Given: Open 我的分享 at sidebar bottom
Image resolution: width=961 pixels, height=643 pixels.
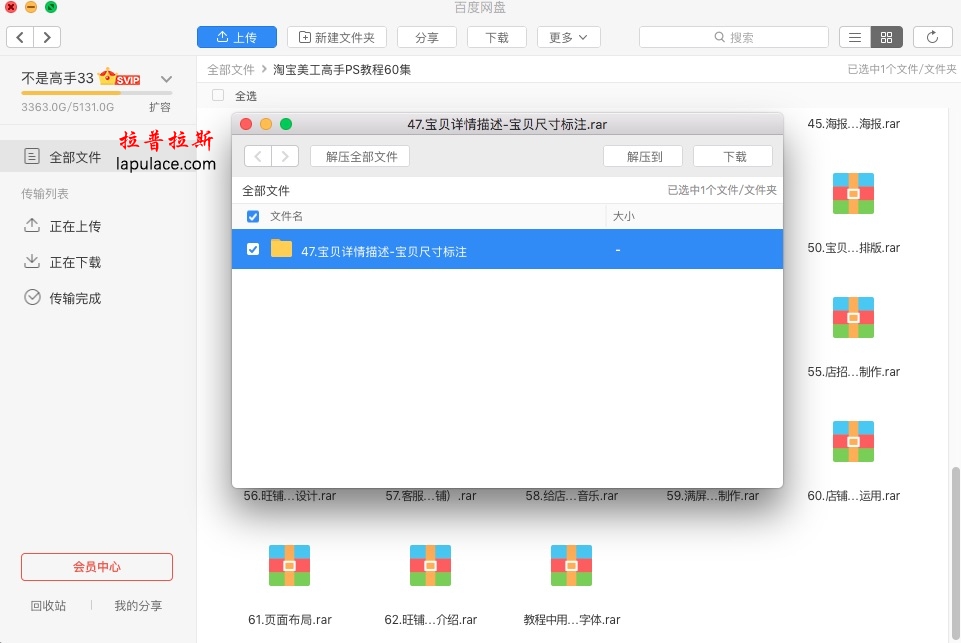Looking at the screenshot, I should tap(138, 605).
